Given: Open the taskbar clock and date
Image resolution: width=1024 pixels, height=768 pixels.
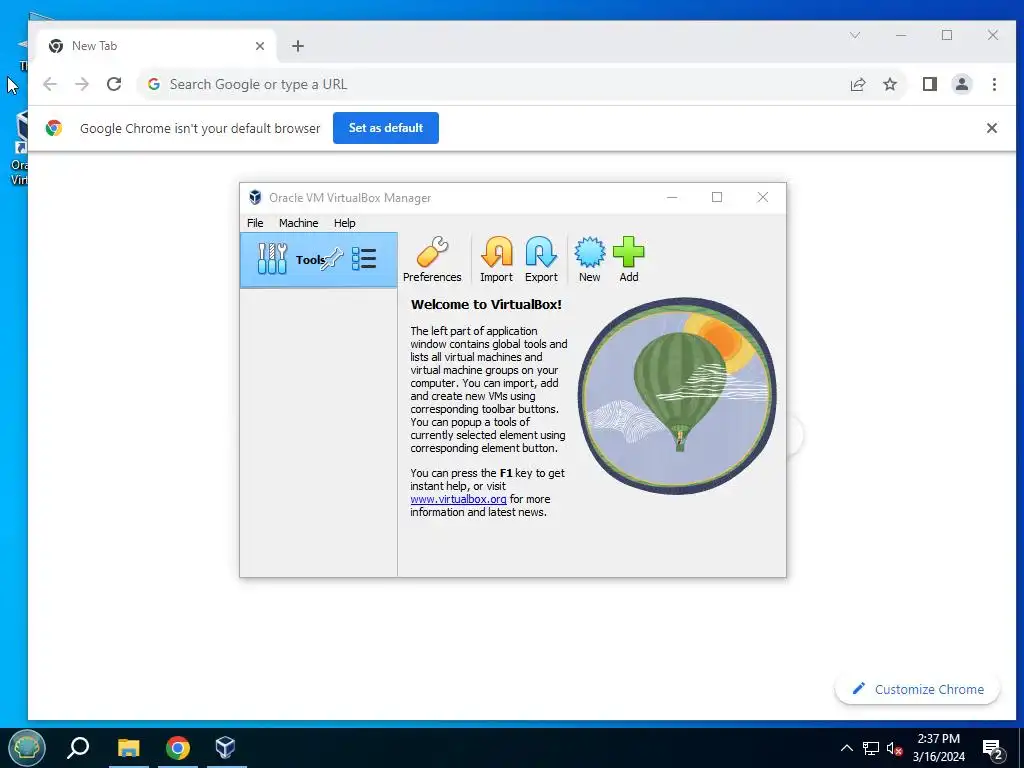Looking at the screenshot, I should 938,748.
